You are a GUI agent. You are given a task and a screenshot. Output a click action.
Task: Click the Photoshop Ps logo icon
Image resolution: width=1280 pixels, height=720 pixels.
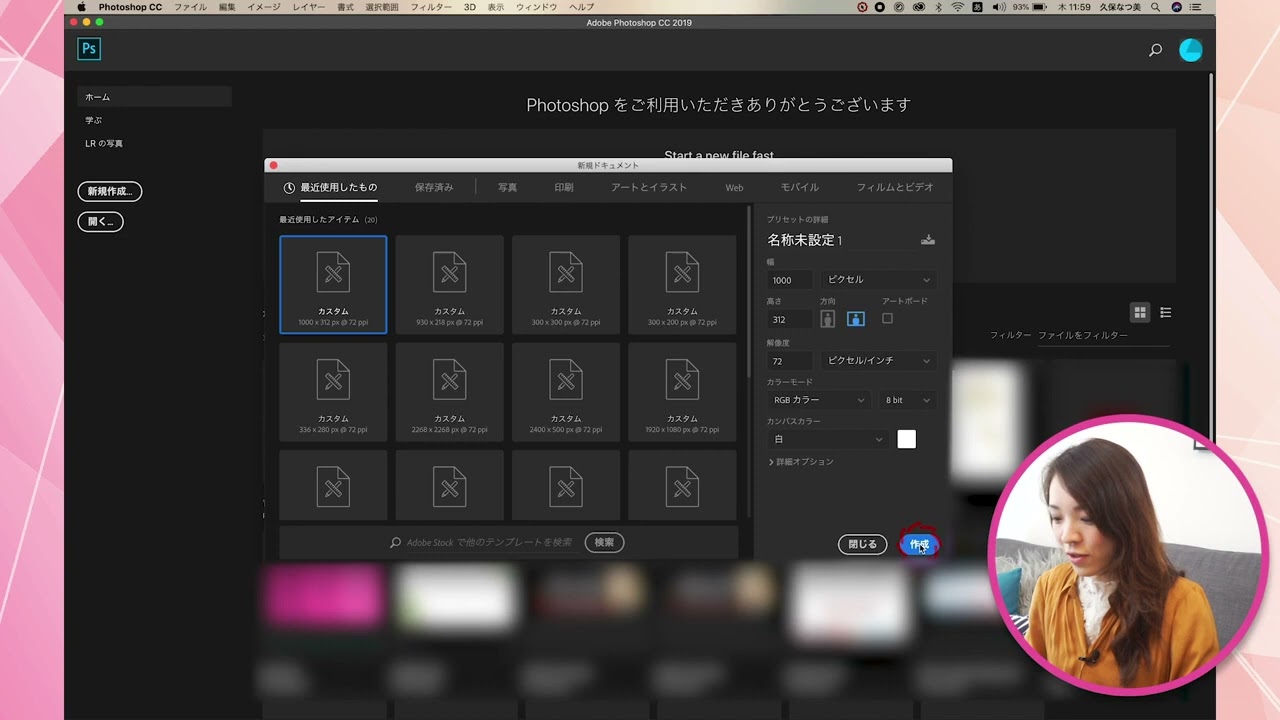(89, 49)
